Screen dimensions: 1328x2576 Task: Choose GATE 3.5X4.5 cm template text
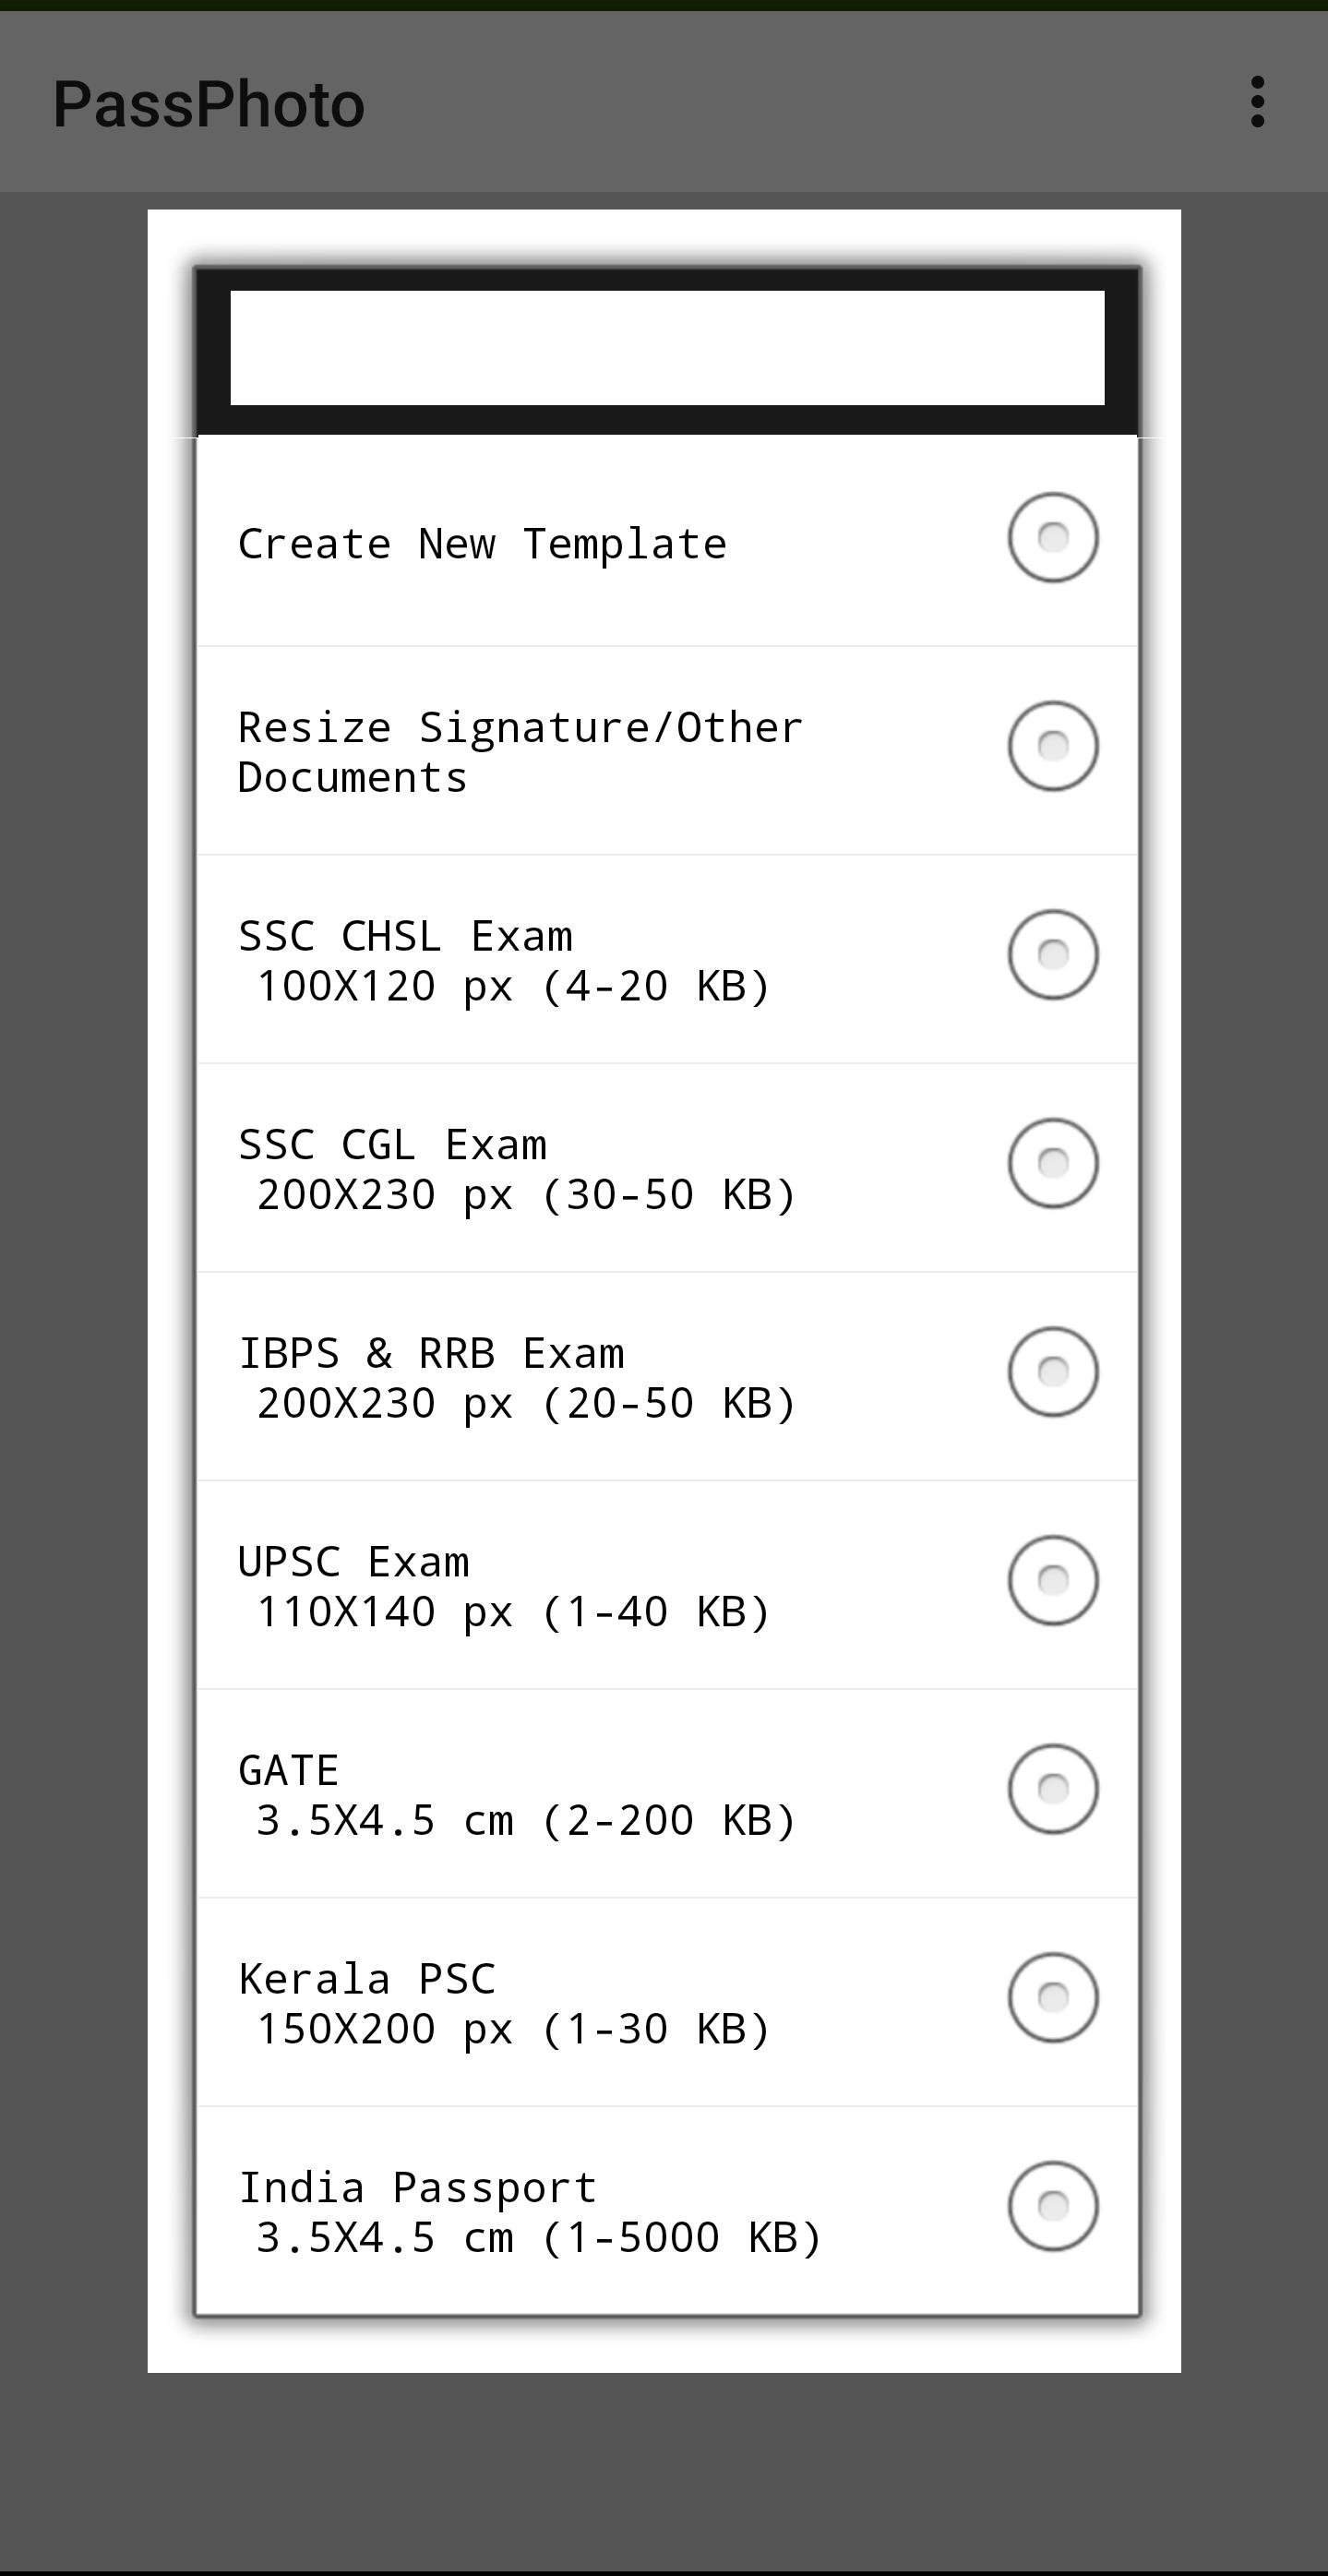coord(516,1796)
